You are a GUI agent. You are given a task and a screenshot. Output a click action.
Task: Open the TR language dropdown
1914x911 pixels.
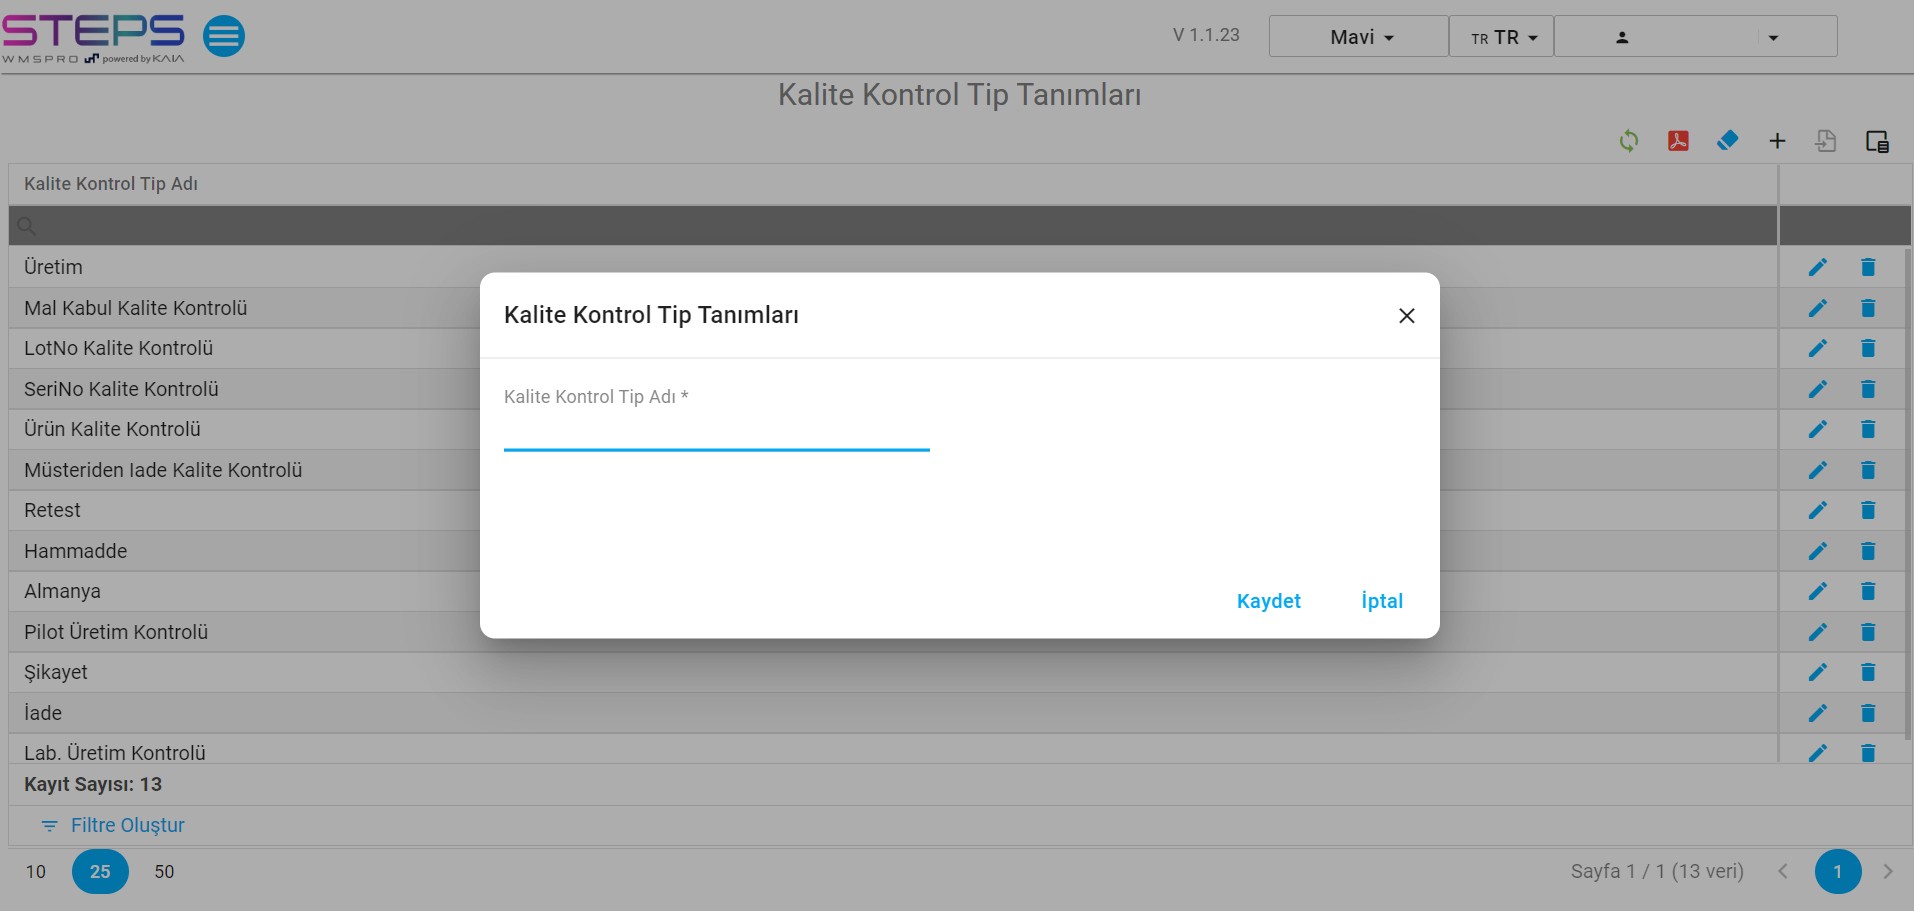click(x=1501, y=36)
